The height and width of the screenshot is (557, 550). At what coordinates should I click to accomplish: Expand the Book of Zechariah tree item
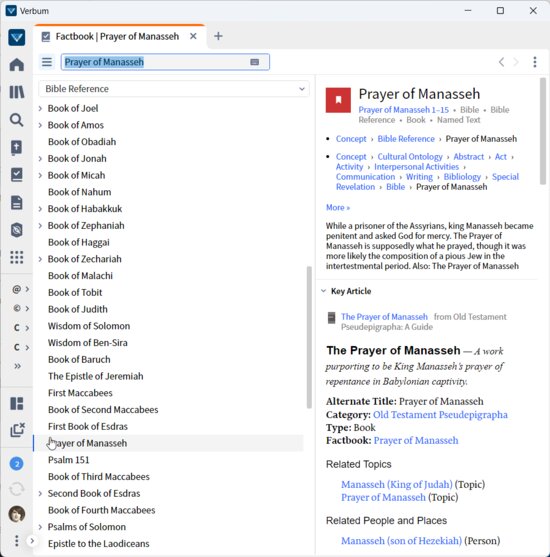pos(40,259)
